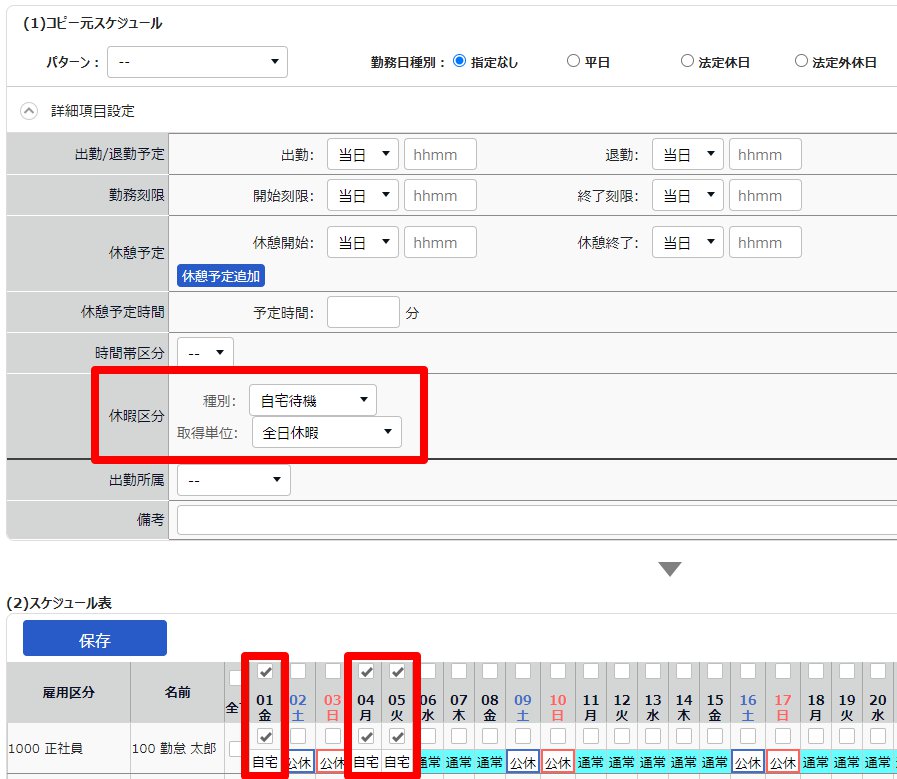Click 休憩予定追加 button
This screenshot has height=779, width=897.
click(x=221, y=276)
